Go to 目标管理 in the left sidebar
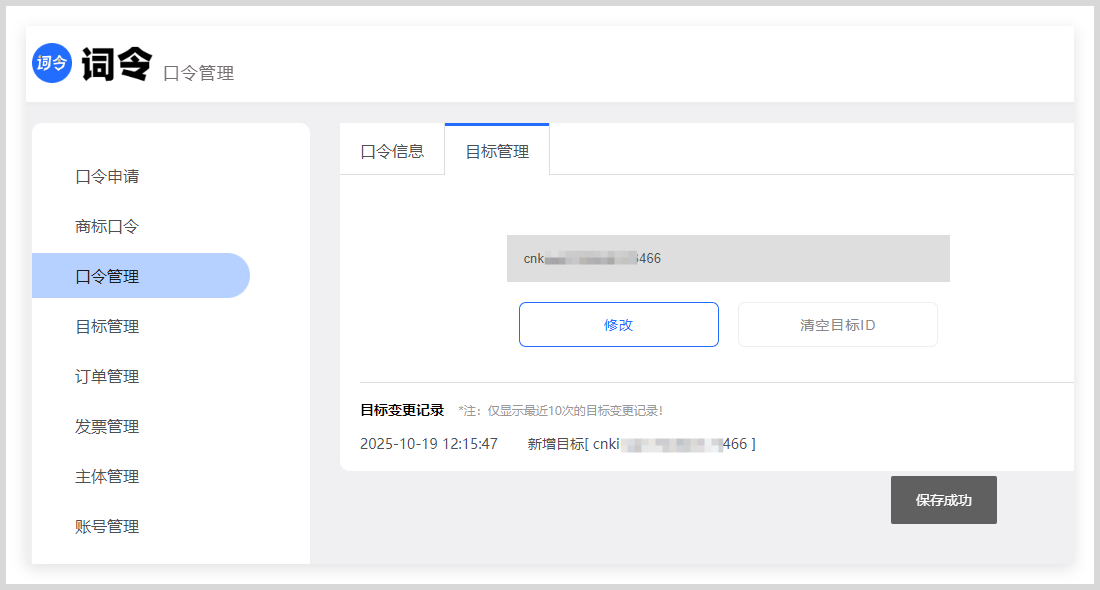 (x=107, y=327)
